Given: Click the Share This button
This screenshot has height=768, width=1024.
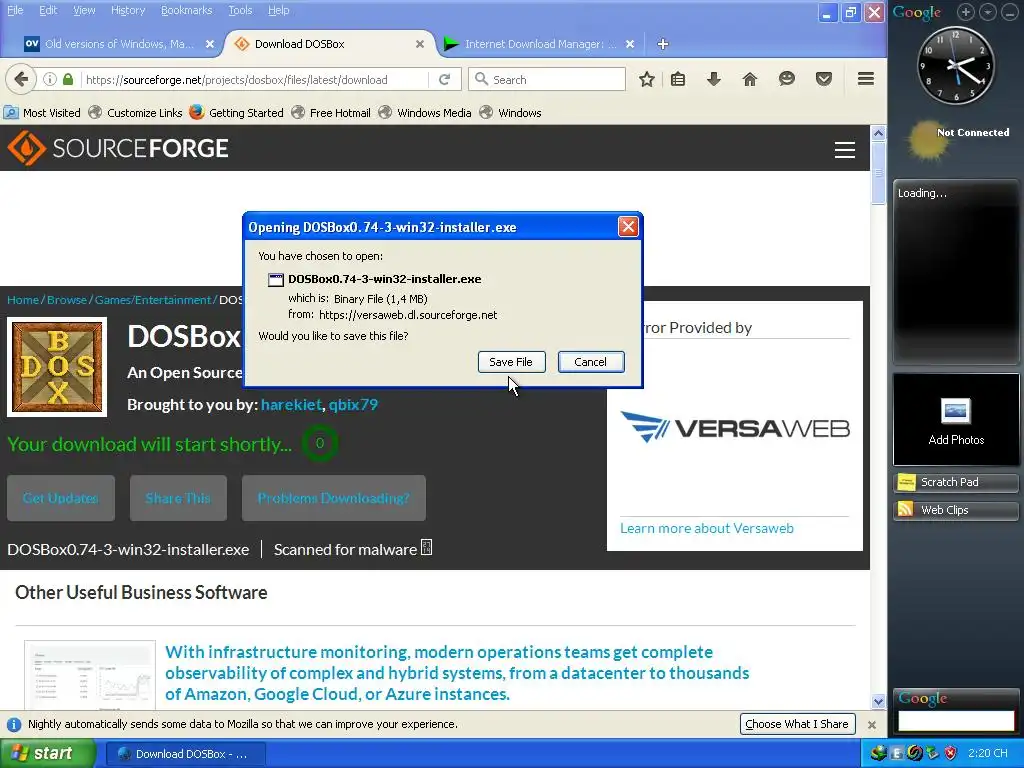Looking at the screenshot, I should (x=178, y=498).
